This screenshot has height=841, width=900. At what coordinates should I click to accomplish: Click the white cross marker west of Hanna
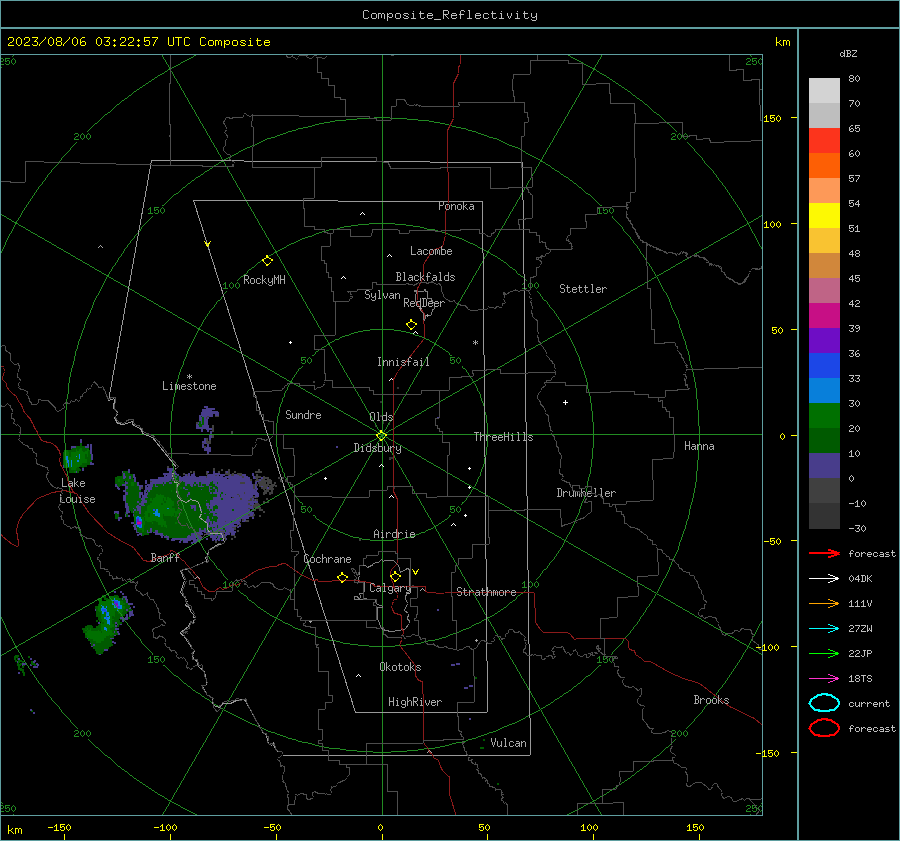565,402
